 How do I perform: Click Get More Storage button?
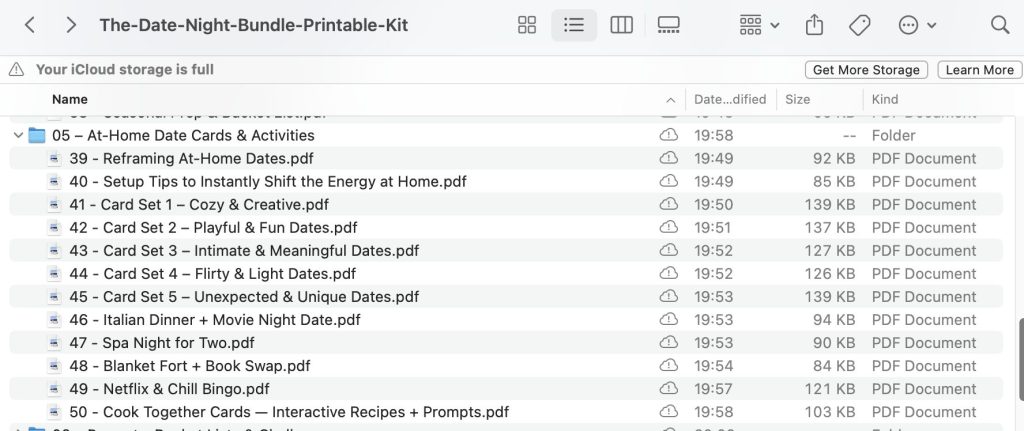coord(866,70)
